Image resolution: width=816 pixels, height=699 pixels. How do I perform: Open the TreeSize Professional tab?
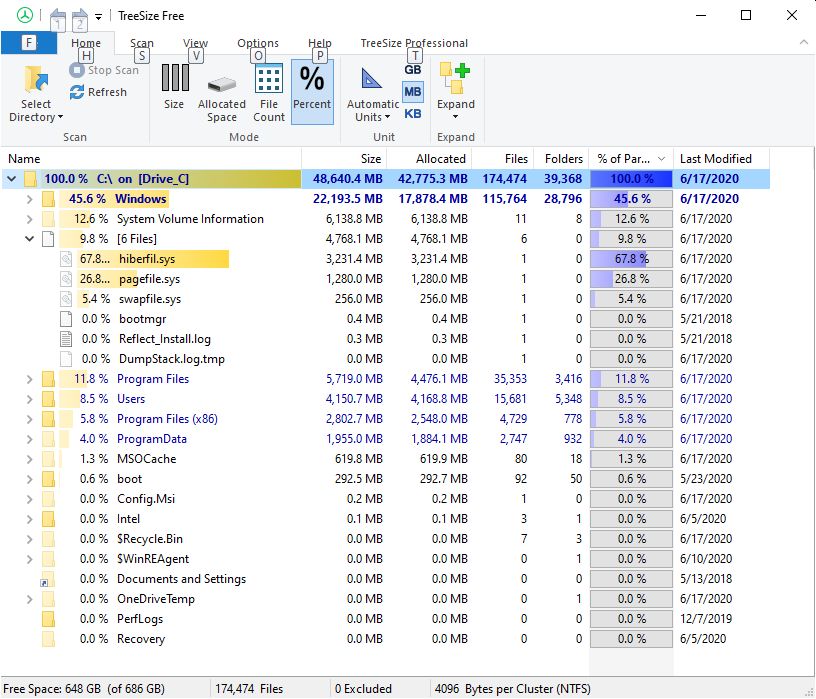[414, 43]
